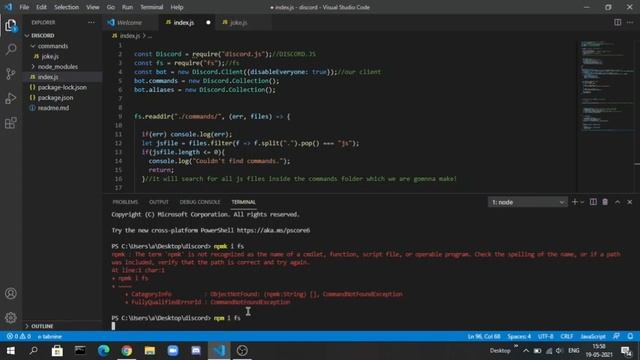Click the feedback icon in status bar
The width and height of the screenshot is (640, 360).
616,336
